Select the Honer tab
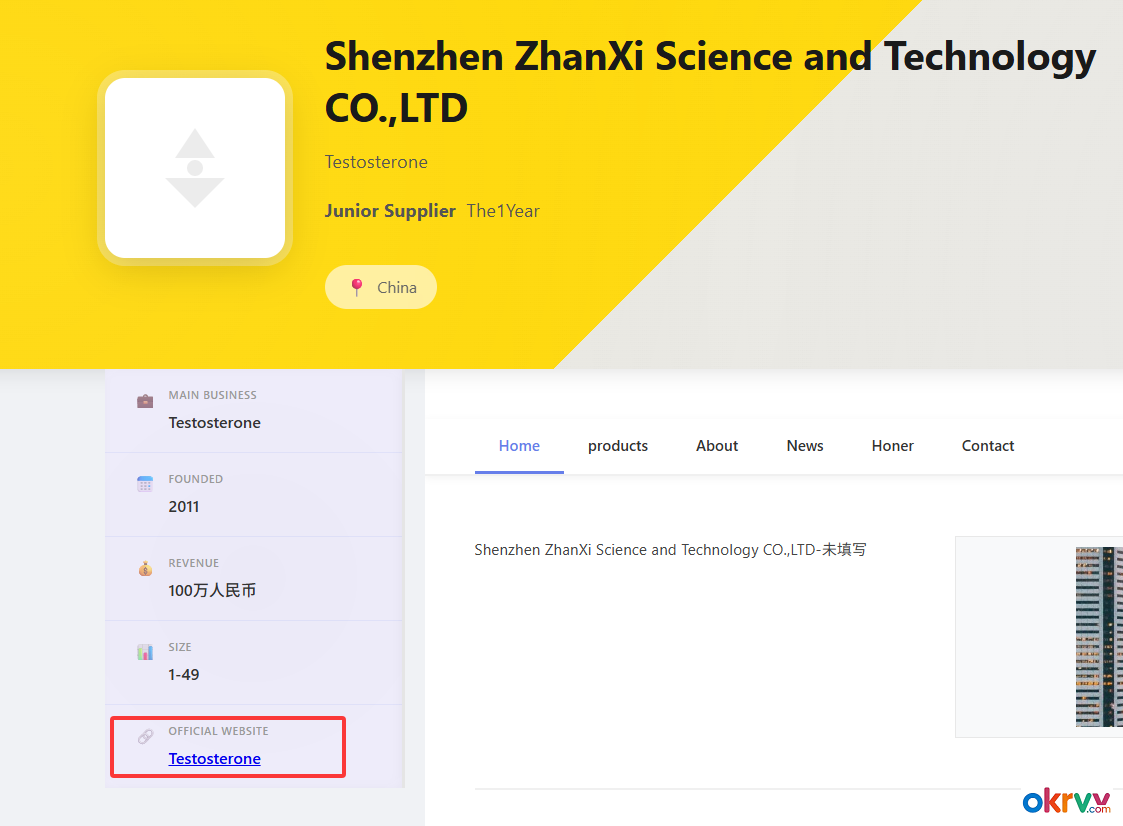 (x=893, y=446)
